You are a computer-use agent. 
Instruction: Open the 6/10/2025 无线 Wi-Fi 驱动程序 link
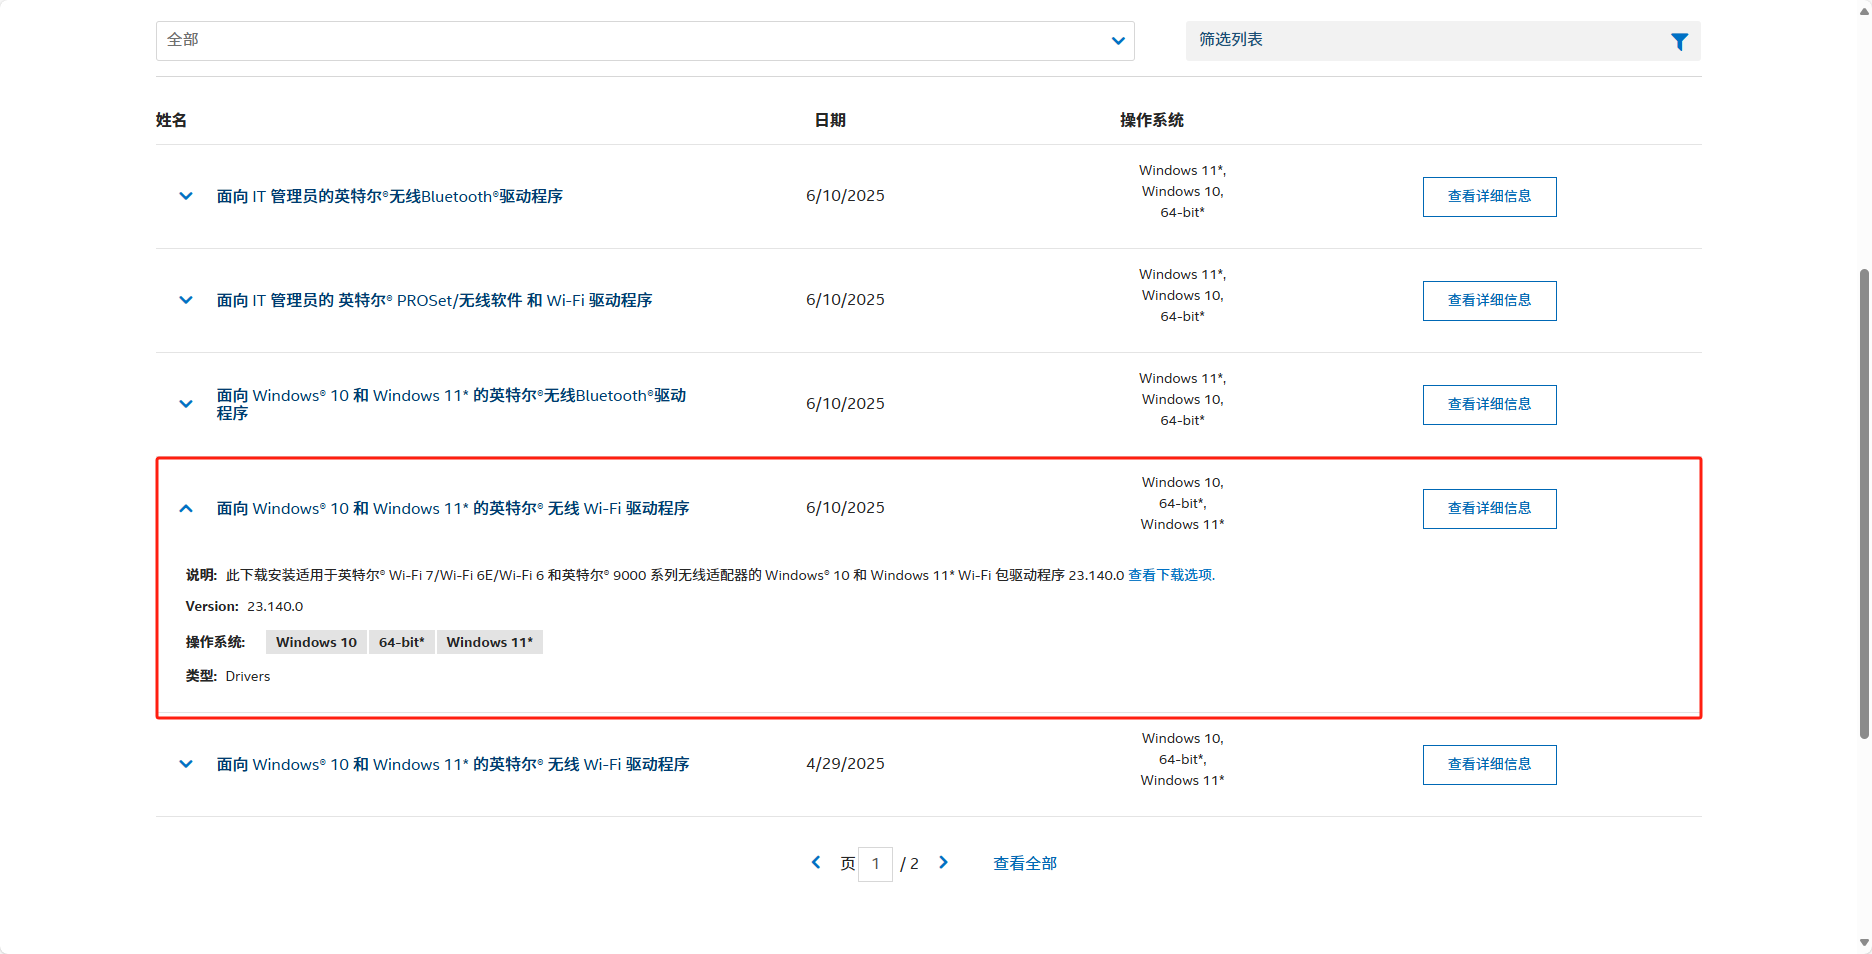pyautogui.click(x=453, y=508)
